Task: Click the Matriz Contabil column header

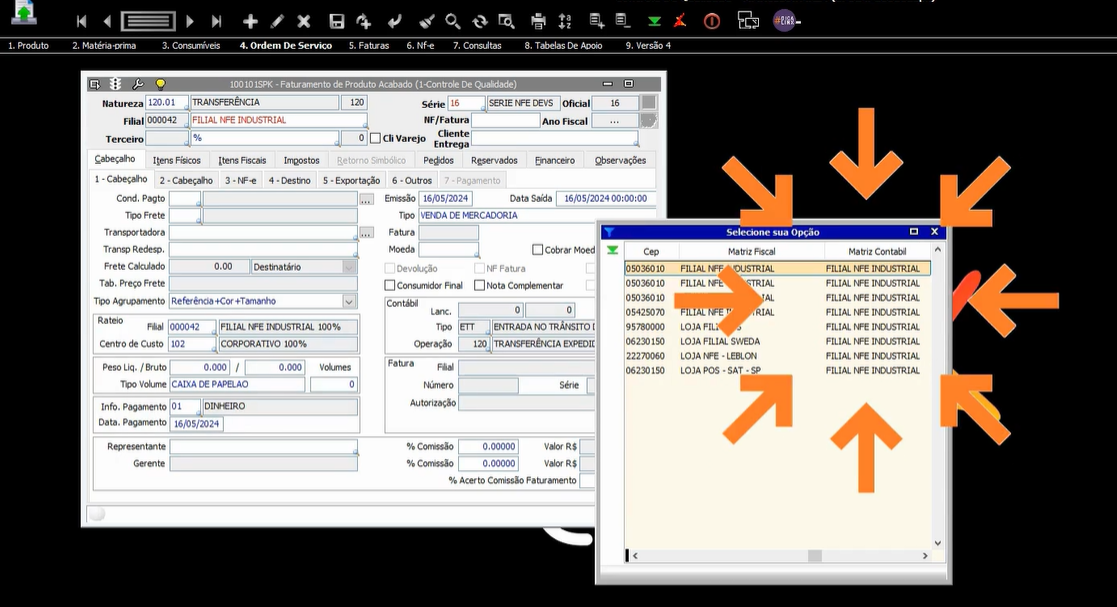Action: coord(877,252)
